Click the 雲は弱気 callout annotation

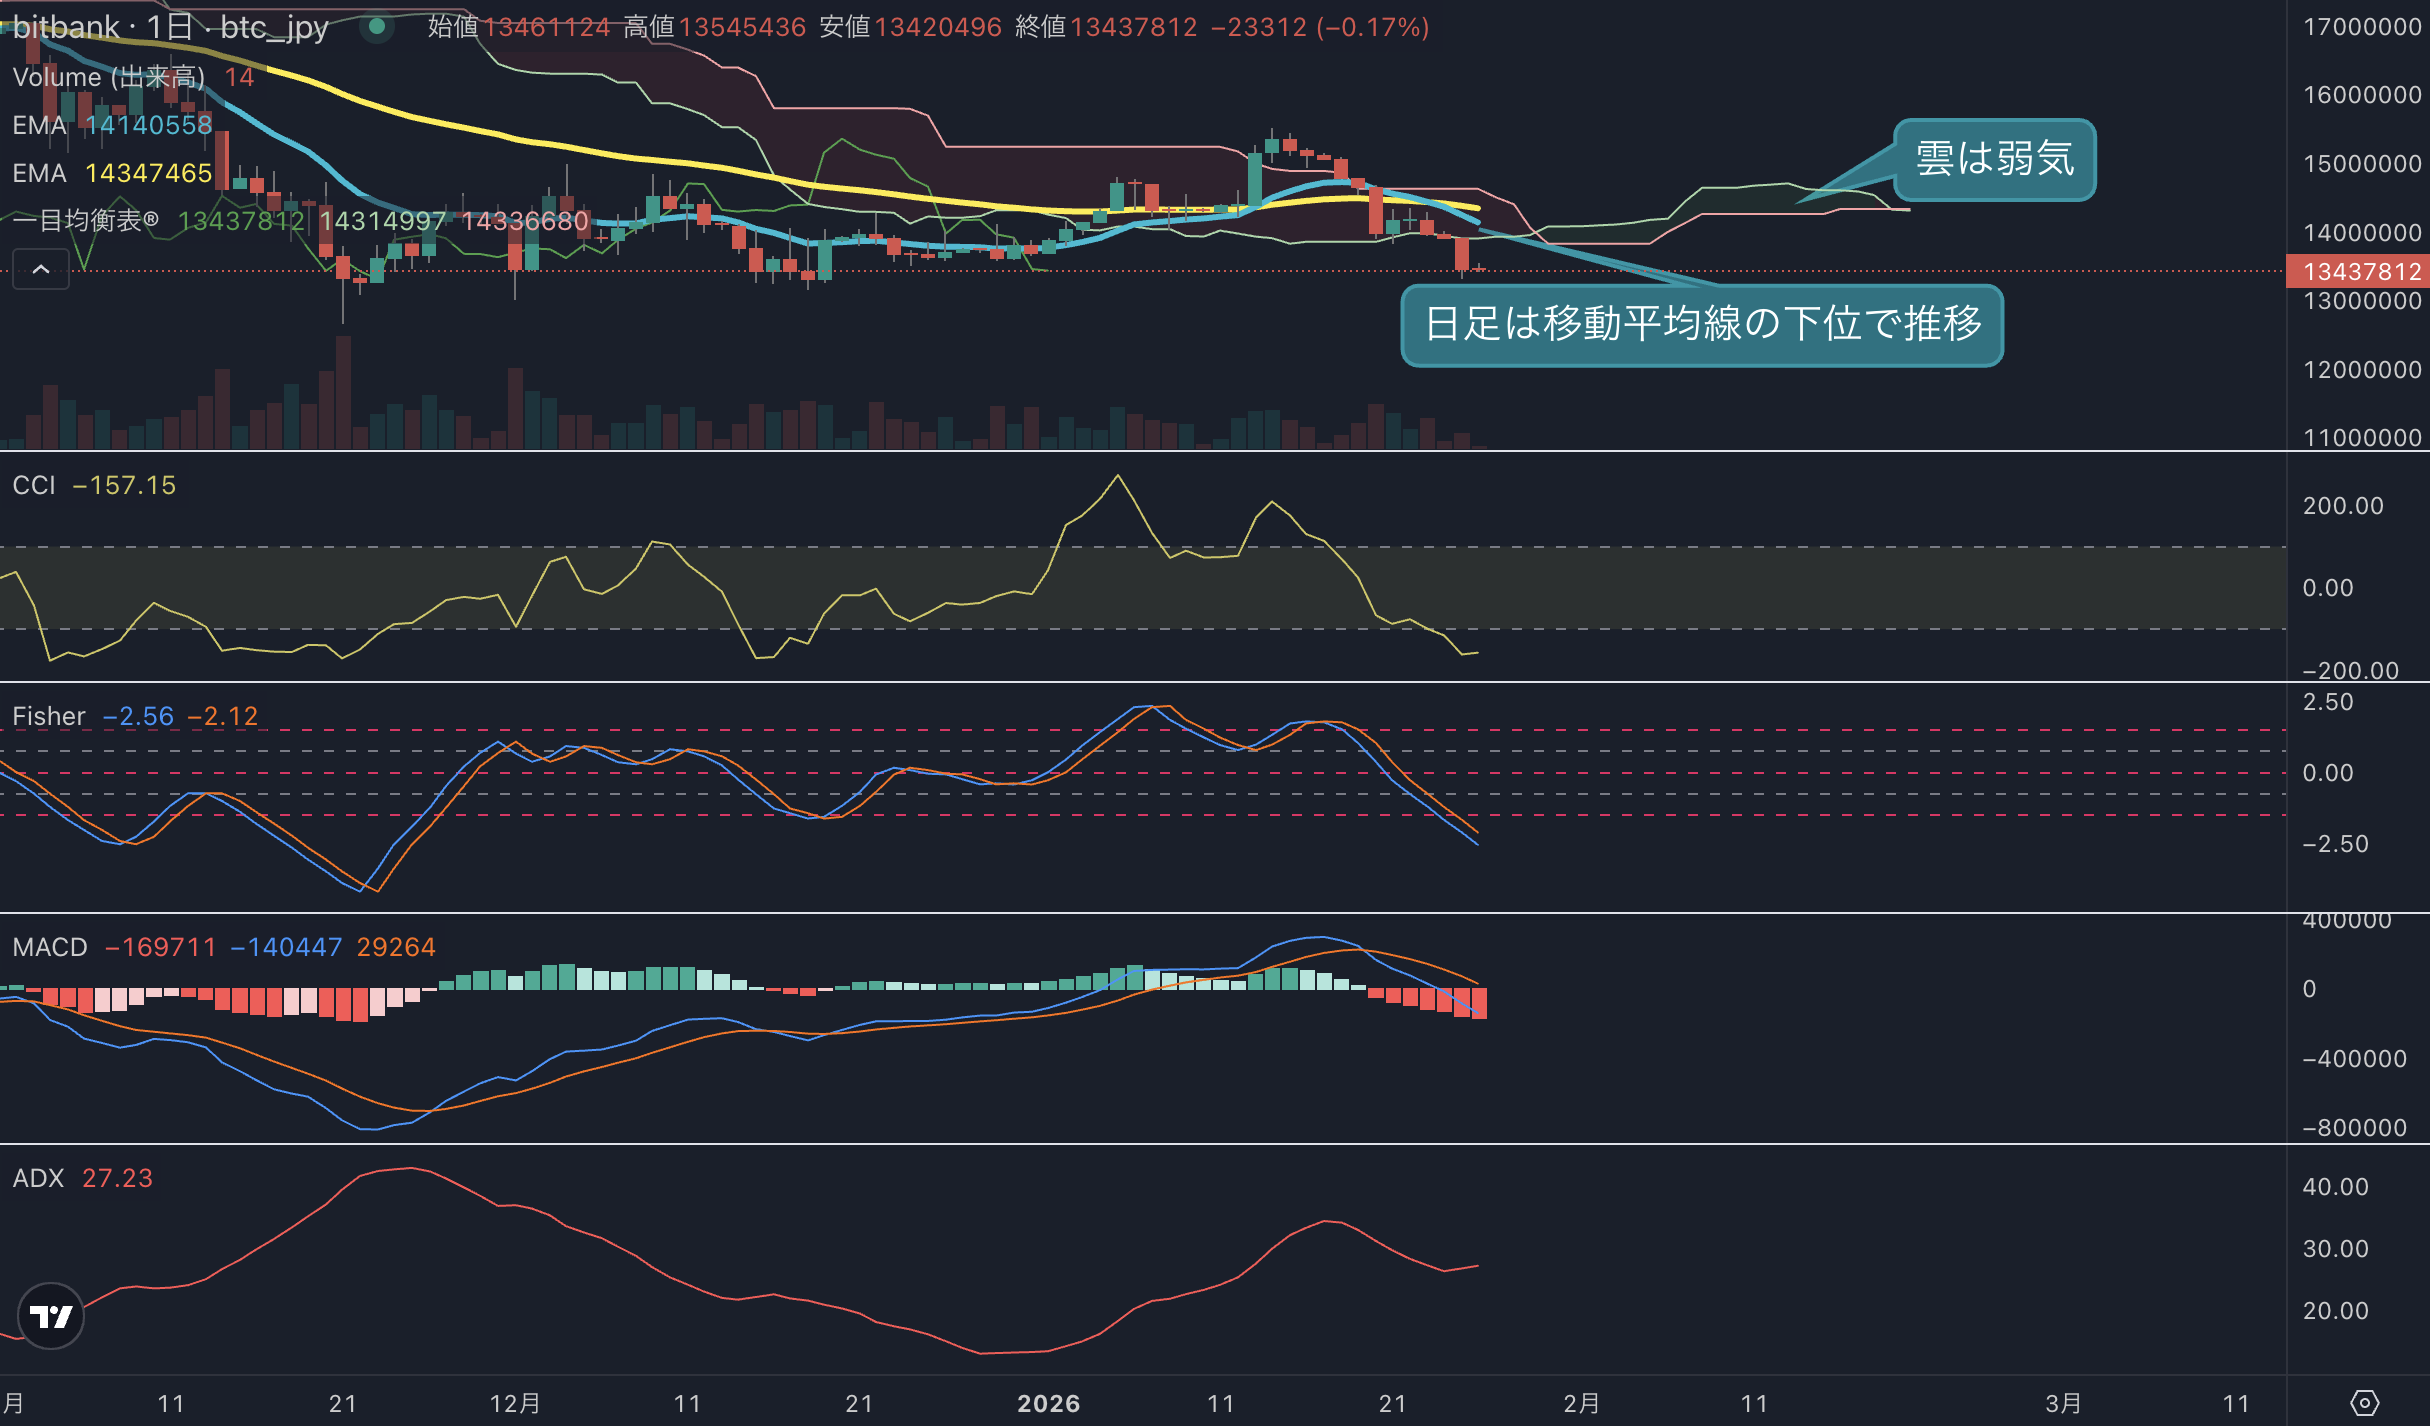(x=1994, y=159)
